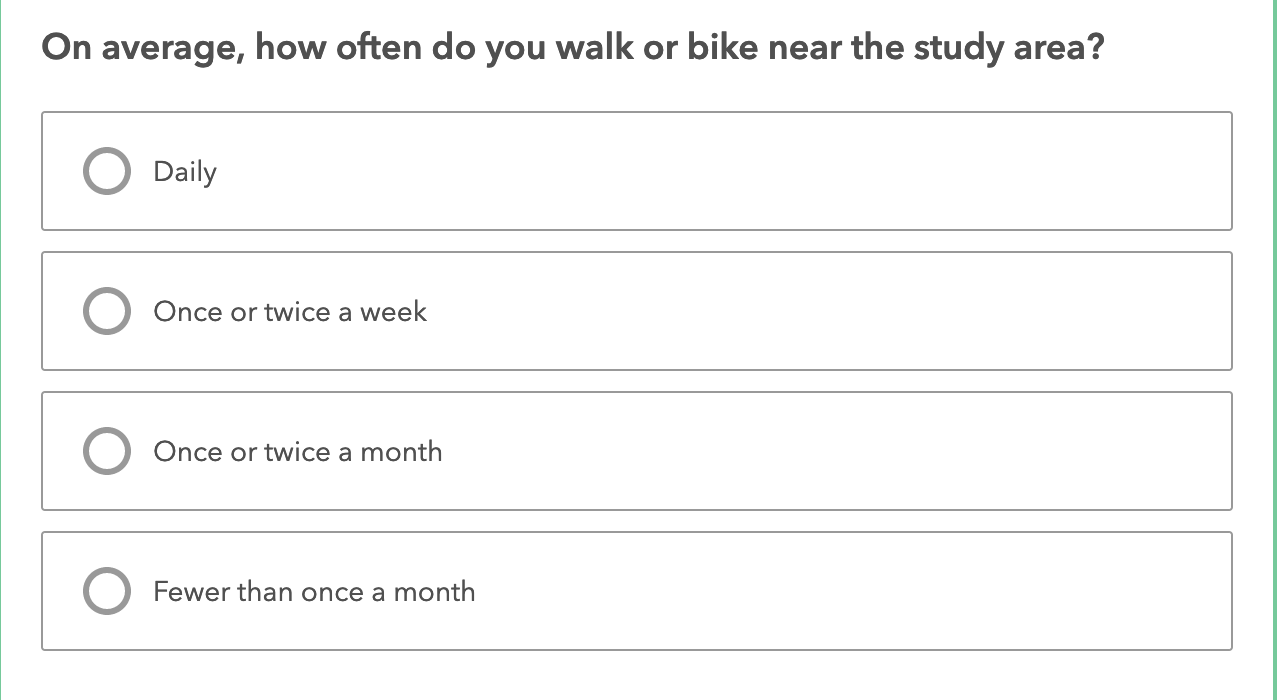
Task: Pick the least frequent answer option
Action: point(106,591)
